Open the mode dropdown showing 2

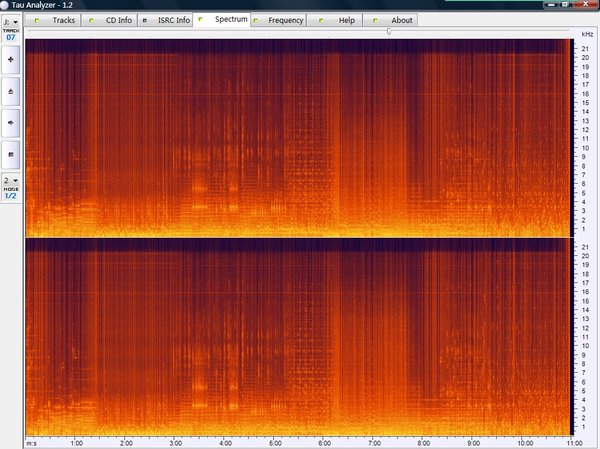click(x=11, y=180)
